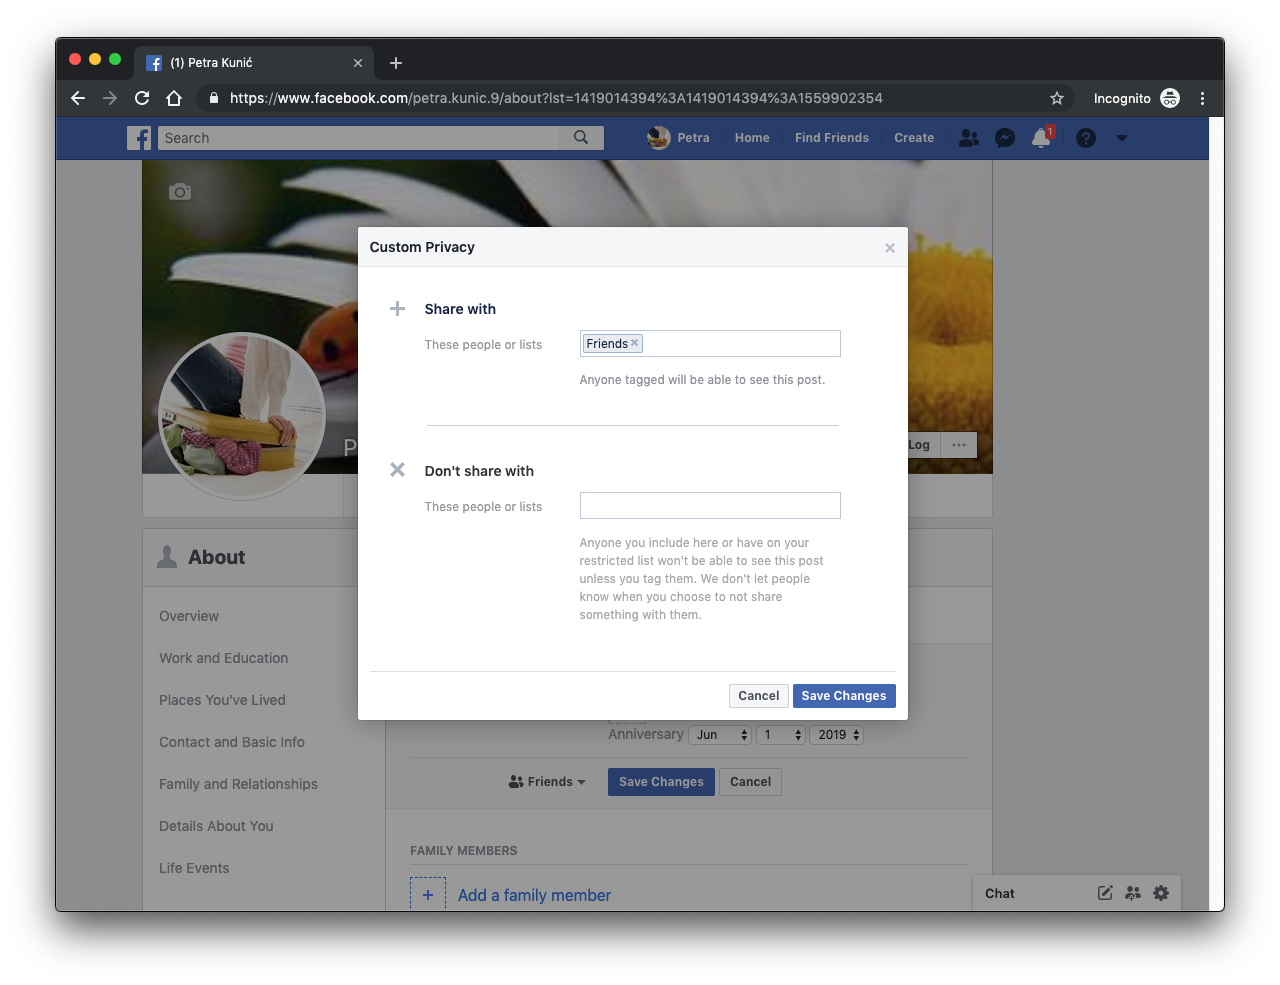Open chat settings gear icon
The image size is (1280, 985).
coord(1160,893)
